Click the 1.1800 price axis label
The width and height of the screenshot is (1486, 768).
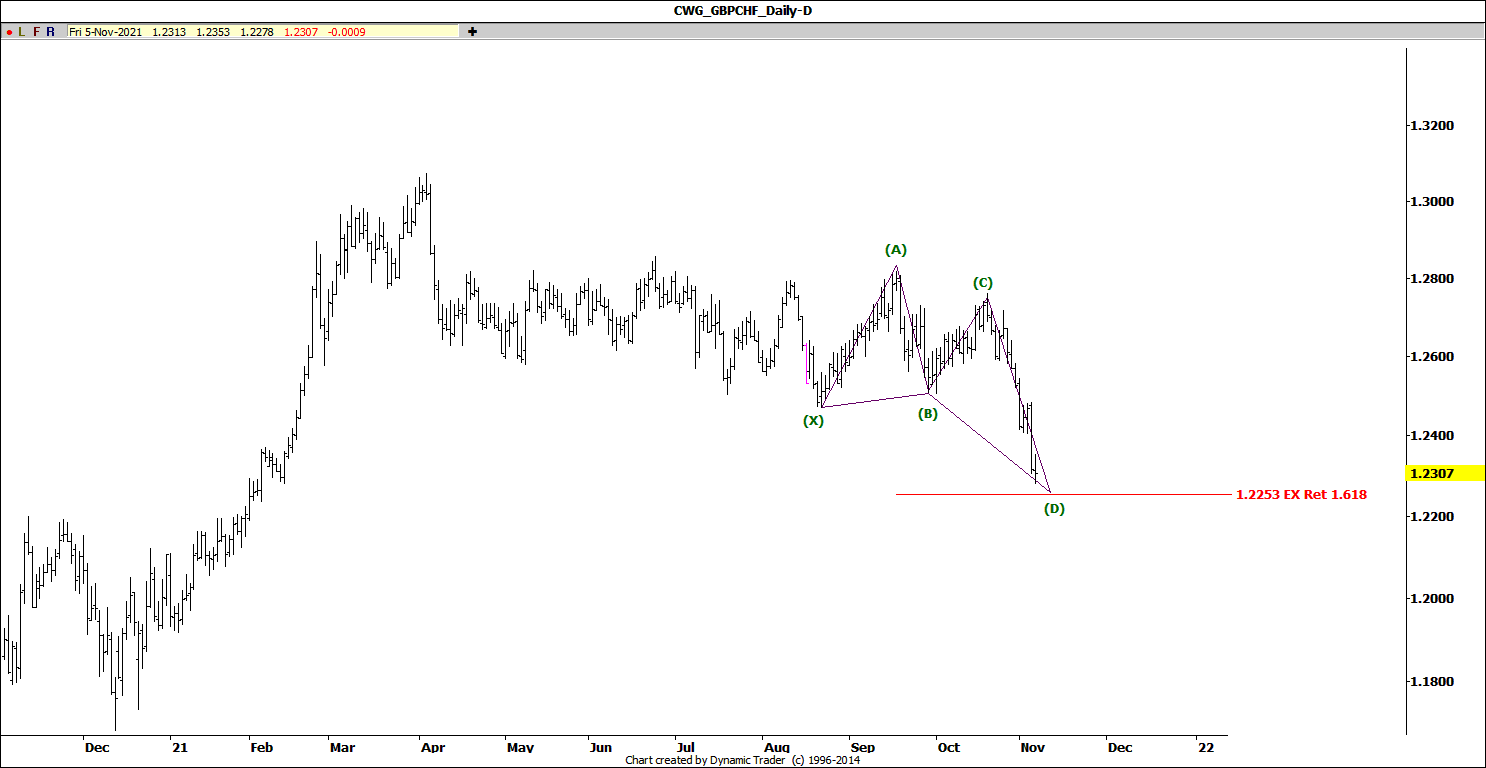(1431, 682)
